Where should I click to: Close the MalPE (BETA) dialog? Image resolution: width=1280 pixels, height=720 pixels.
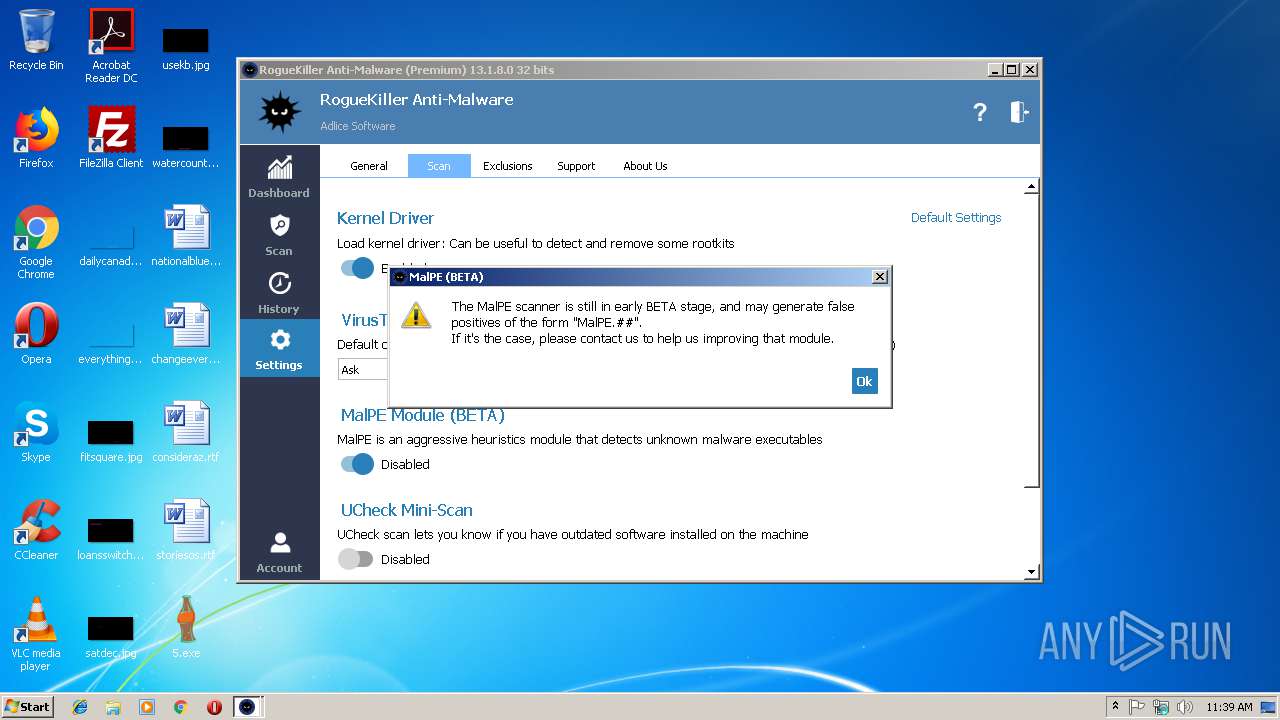click(880, 277)
